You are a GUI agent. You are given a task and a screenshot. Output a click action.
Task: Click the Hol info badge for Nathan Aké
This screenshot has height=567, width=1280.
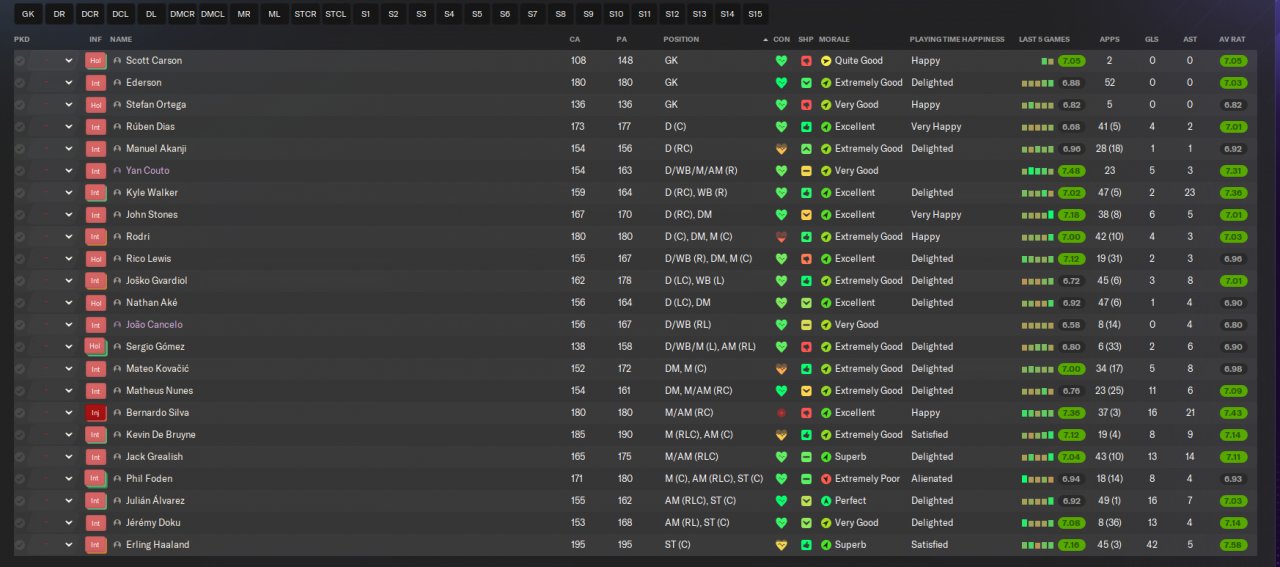point(96,303)
